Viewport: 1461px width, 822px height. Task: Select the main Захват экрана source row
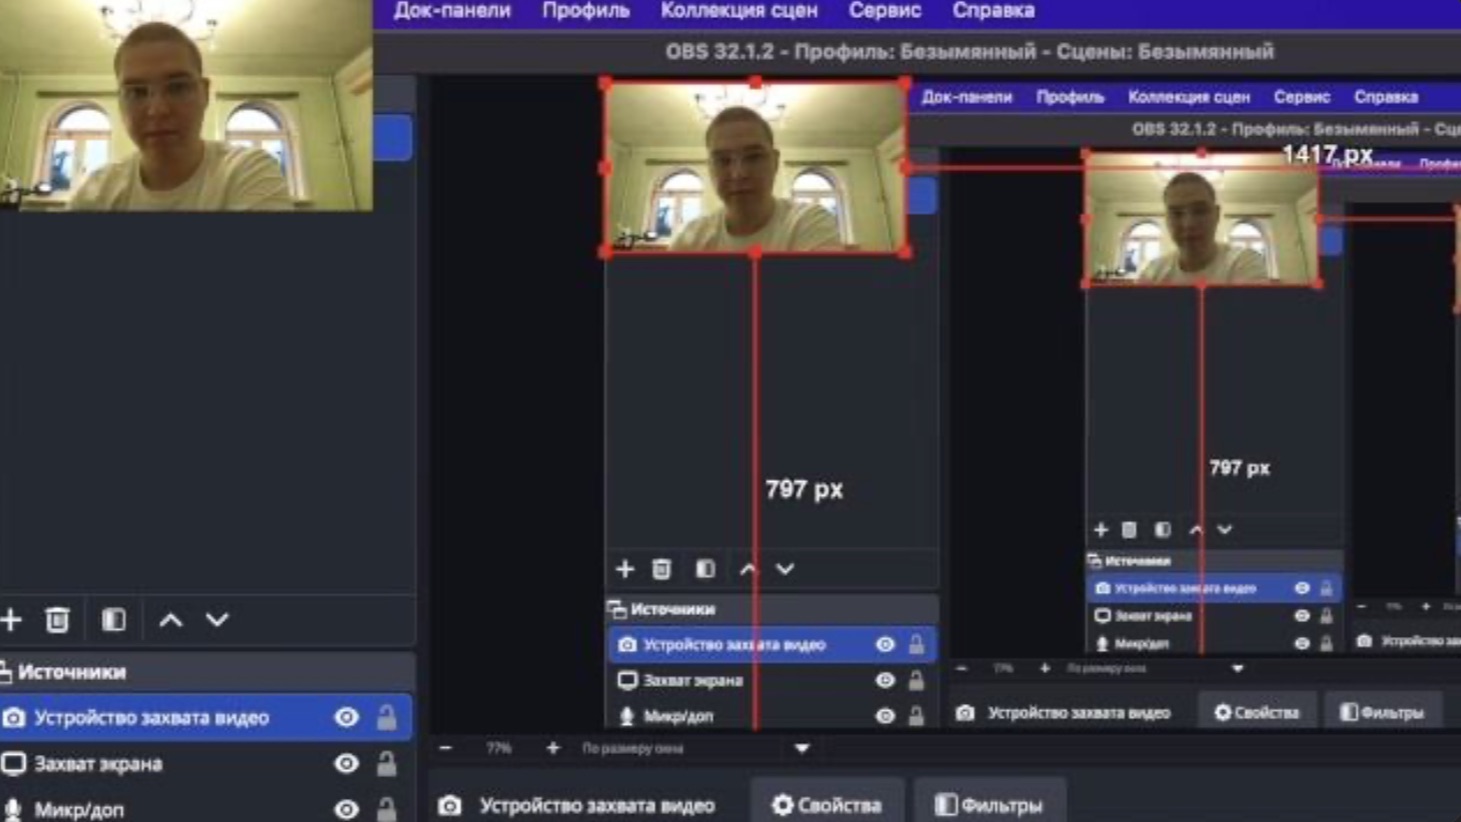206,764
